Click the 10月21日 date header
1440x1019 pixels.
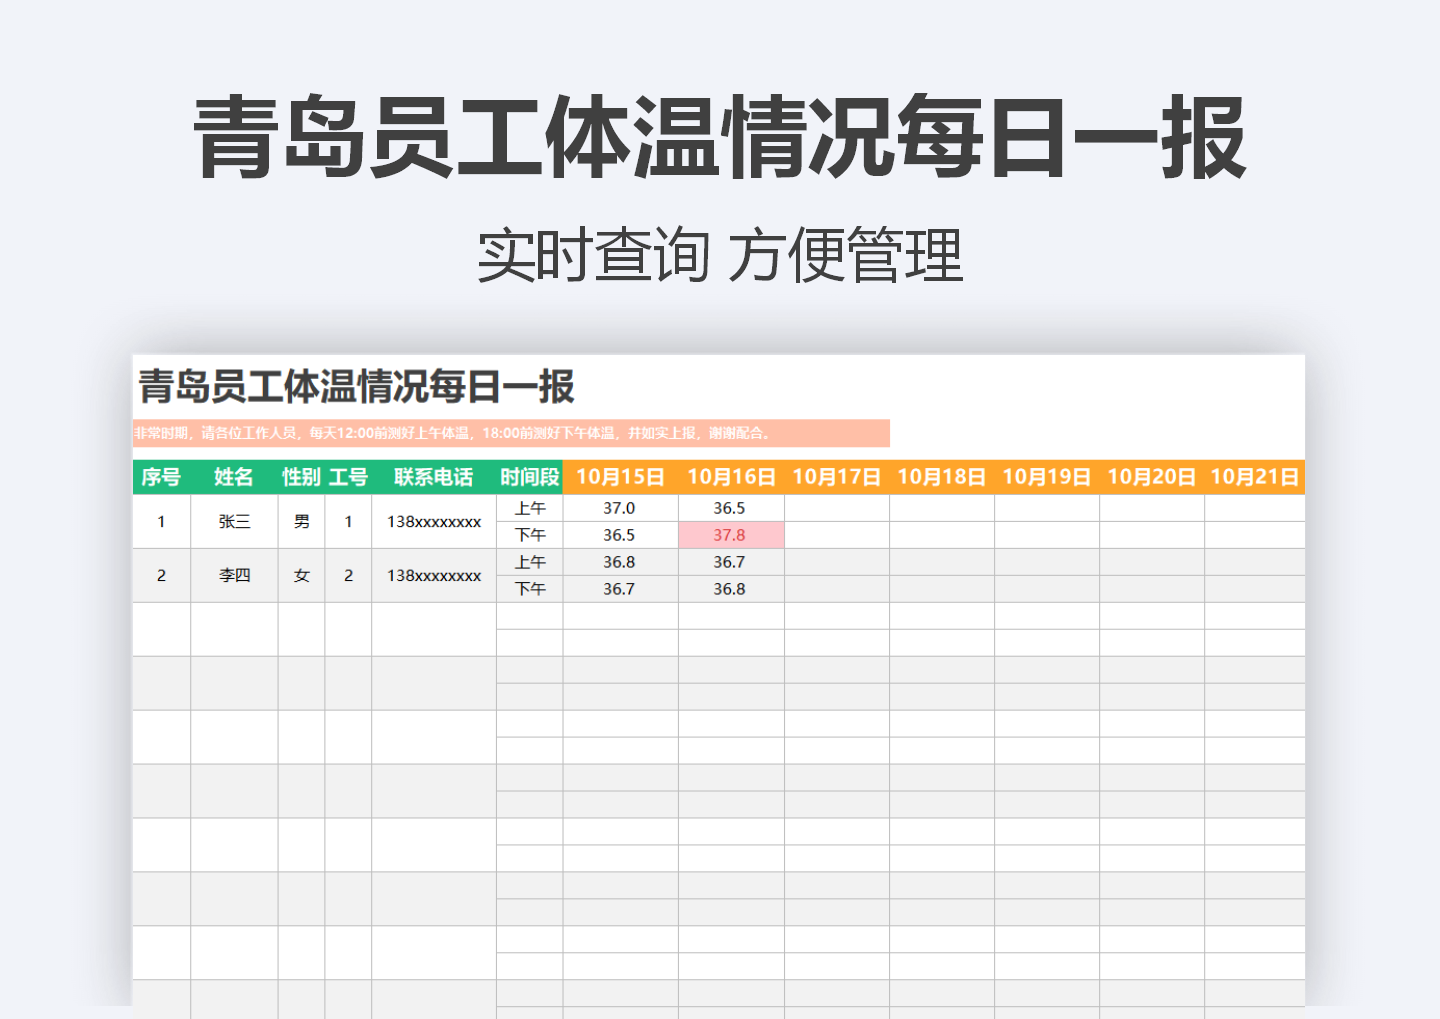pyautogui.click(x=1254, y=477)
